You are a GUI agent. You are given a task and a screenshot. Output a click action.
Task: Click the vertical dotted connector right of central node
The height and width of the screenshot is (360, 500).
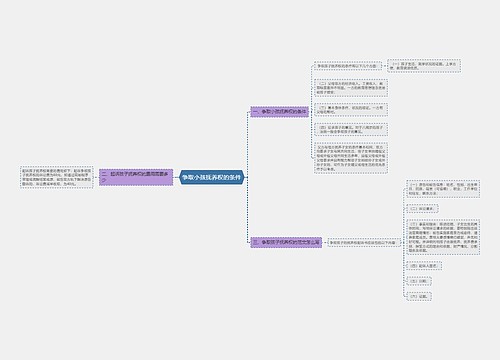(x=247, y=177)
